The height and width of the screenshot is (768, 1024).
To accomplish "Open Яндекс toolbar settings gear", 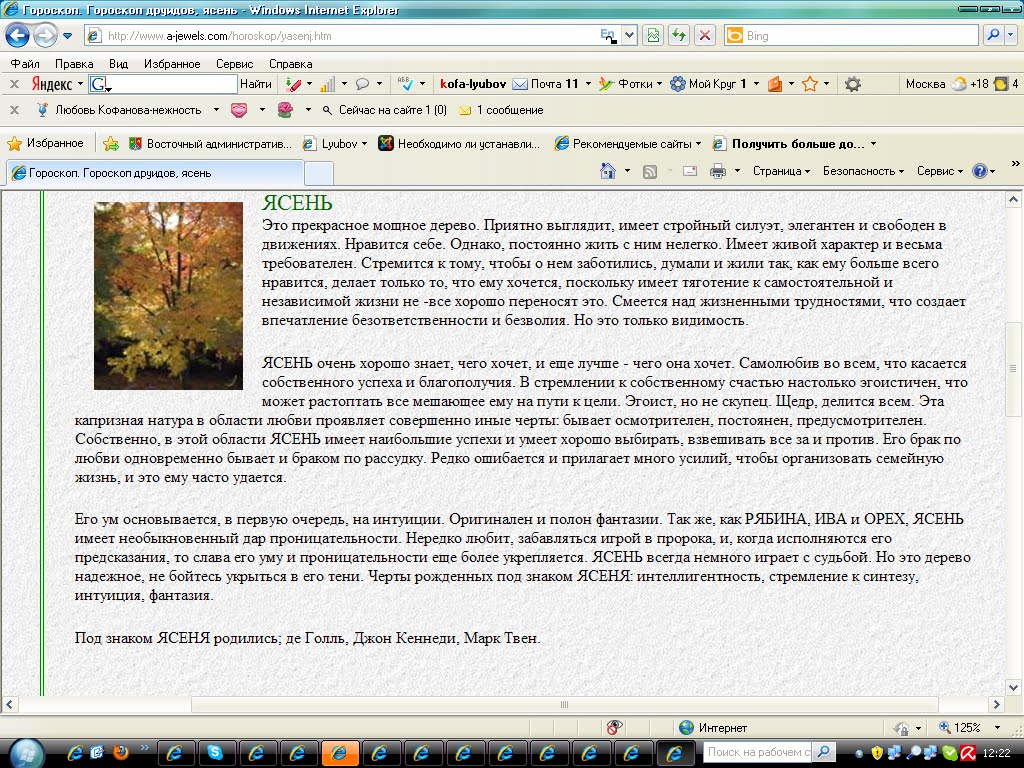I will coord(852,84).
